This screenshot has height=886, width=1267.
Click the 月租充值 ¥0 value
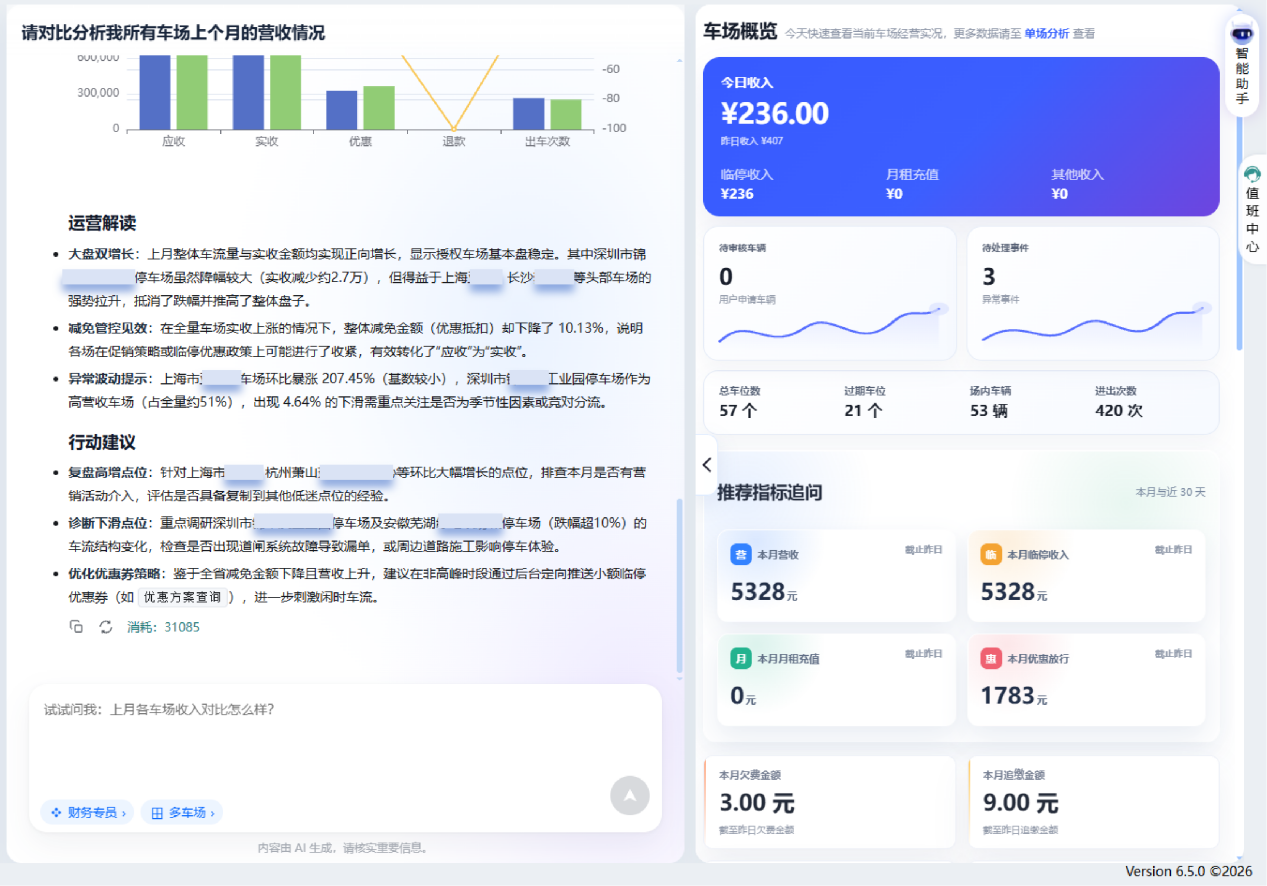[894, 194]
